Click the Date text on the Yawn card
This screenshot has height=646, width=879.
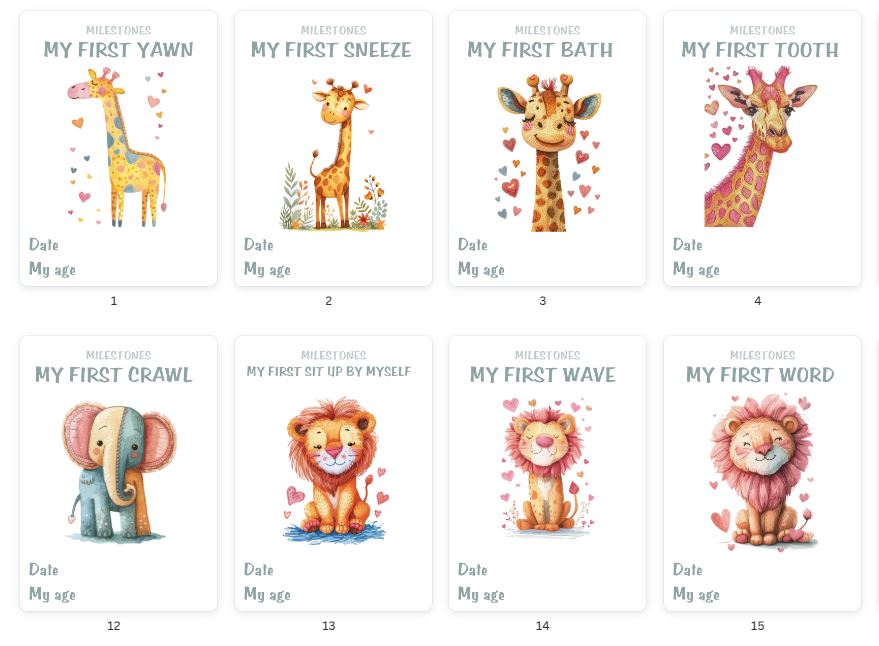(44, 244)
